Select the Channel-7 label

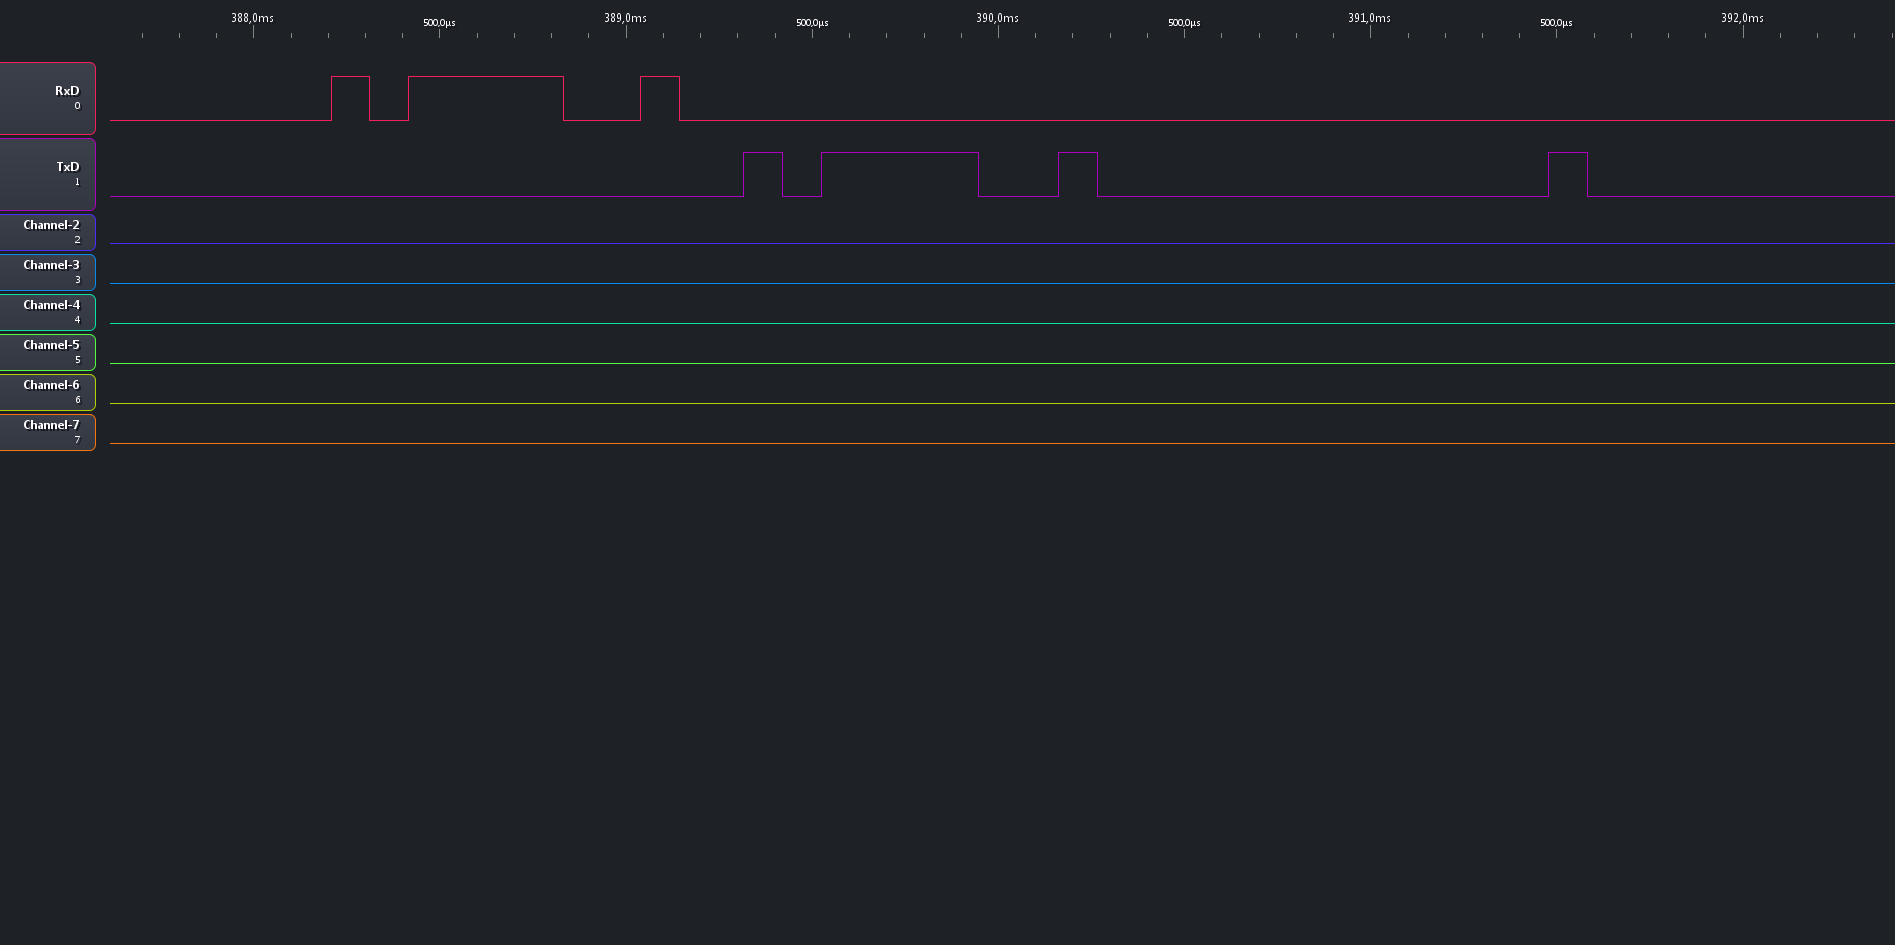[x=47, y=432]
